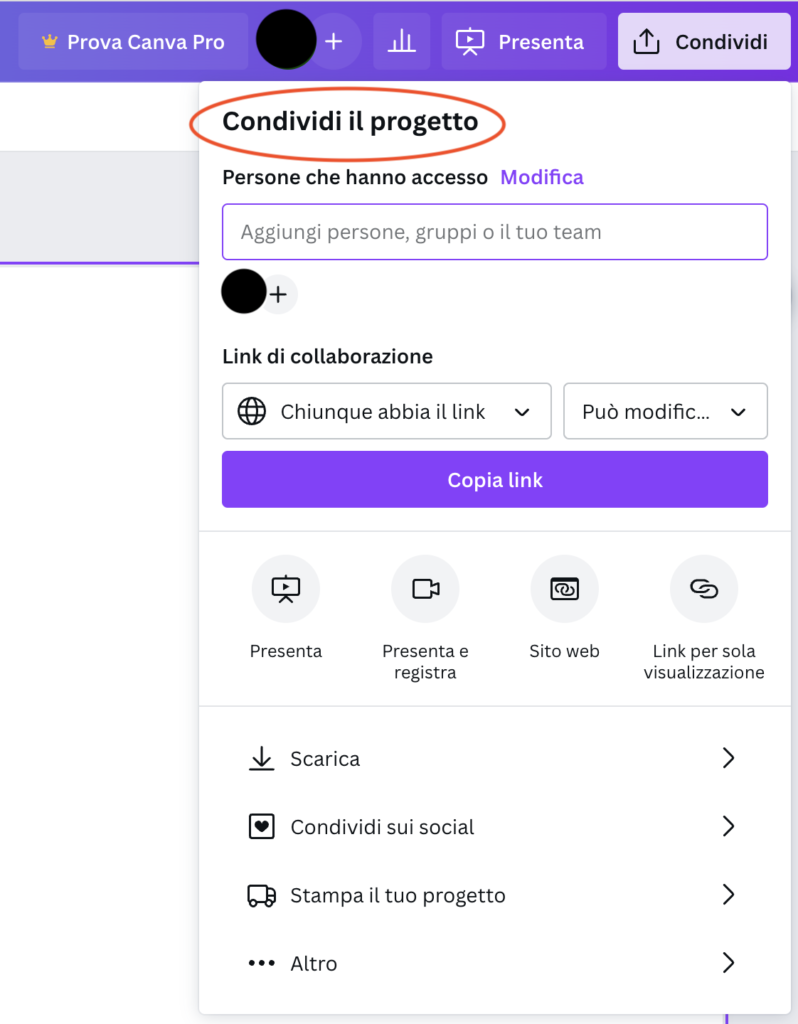Image resolution: width=798 pixels, height=1024 pixels.
Task: Click the Presenta circular icon in share panel
Action: point(286,589)
